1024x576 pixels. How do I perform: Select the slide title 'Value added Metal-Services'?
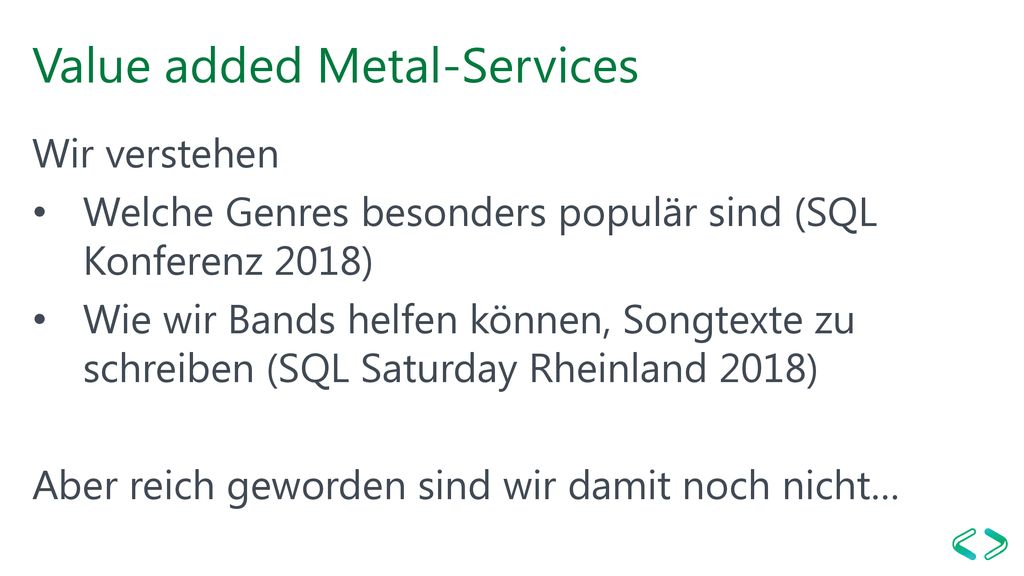pyautogui.click(x=335, y=66)
